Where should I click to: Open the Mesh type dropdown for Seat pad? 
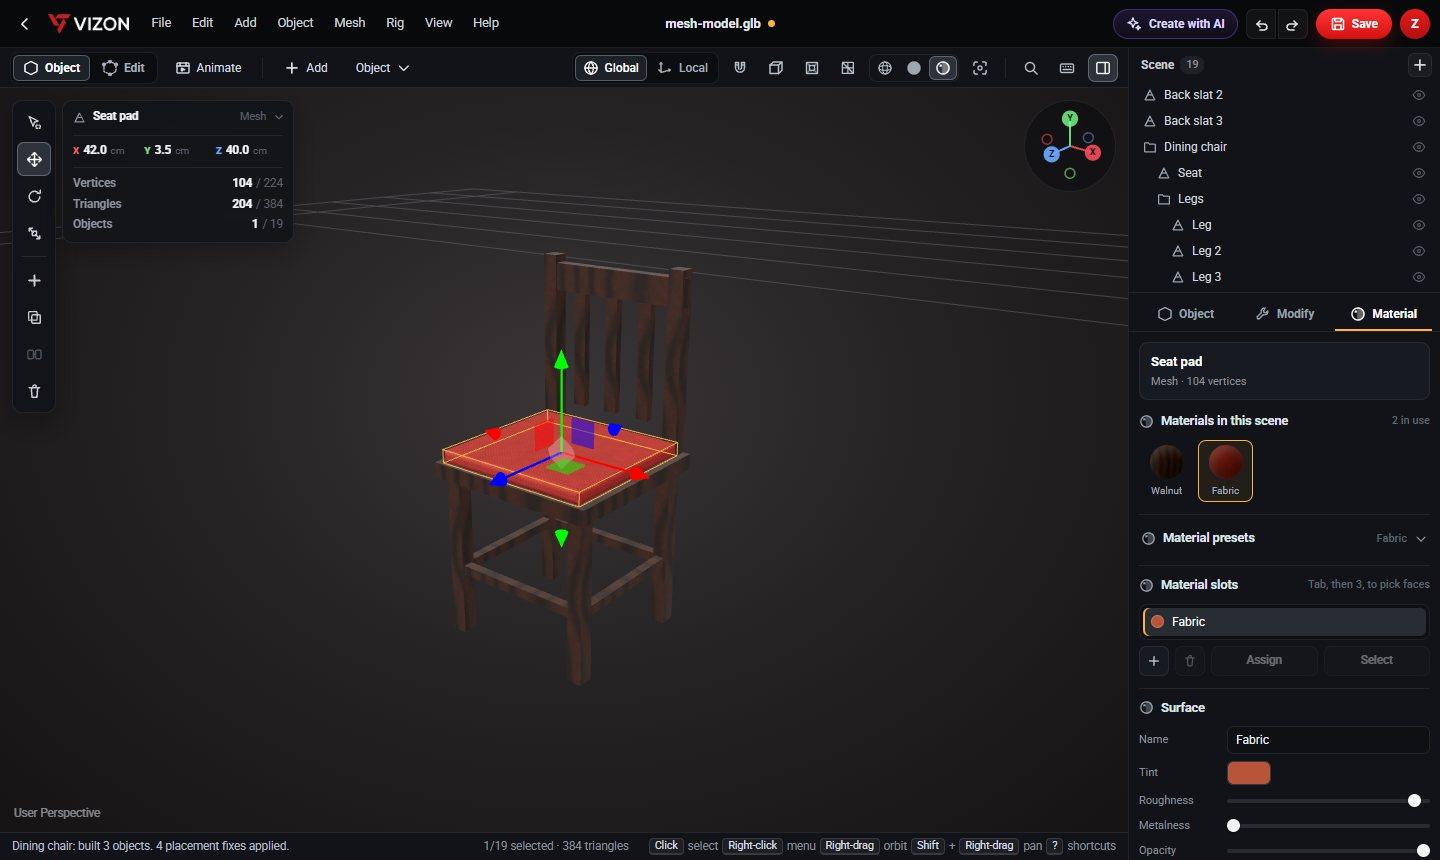coord(261,116)
